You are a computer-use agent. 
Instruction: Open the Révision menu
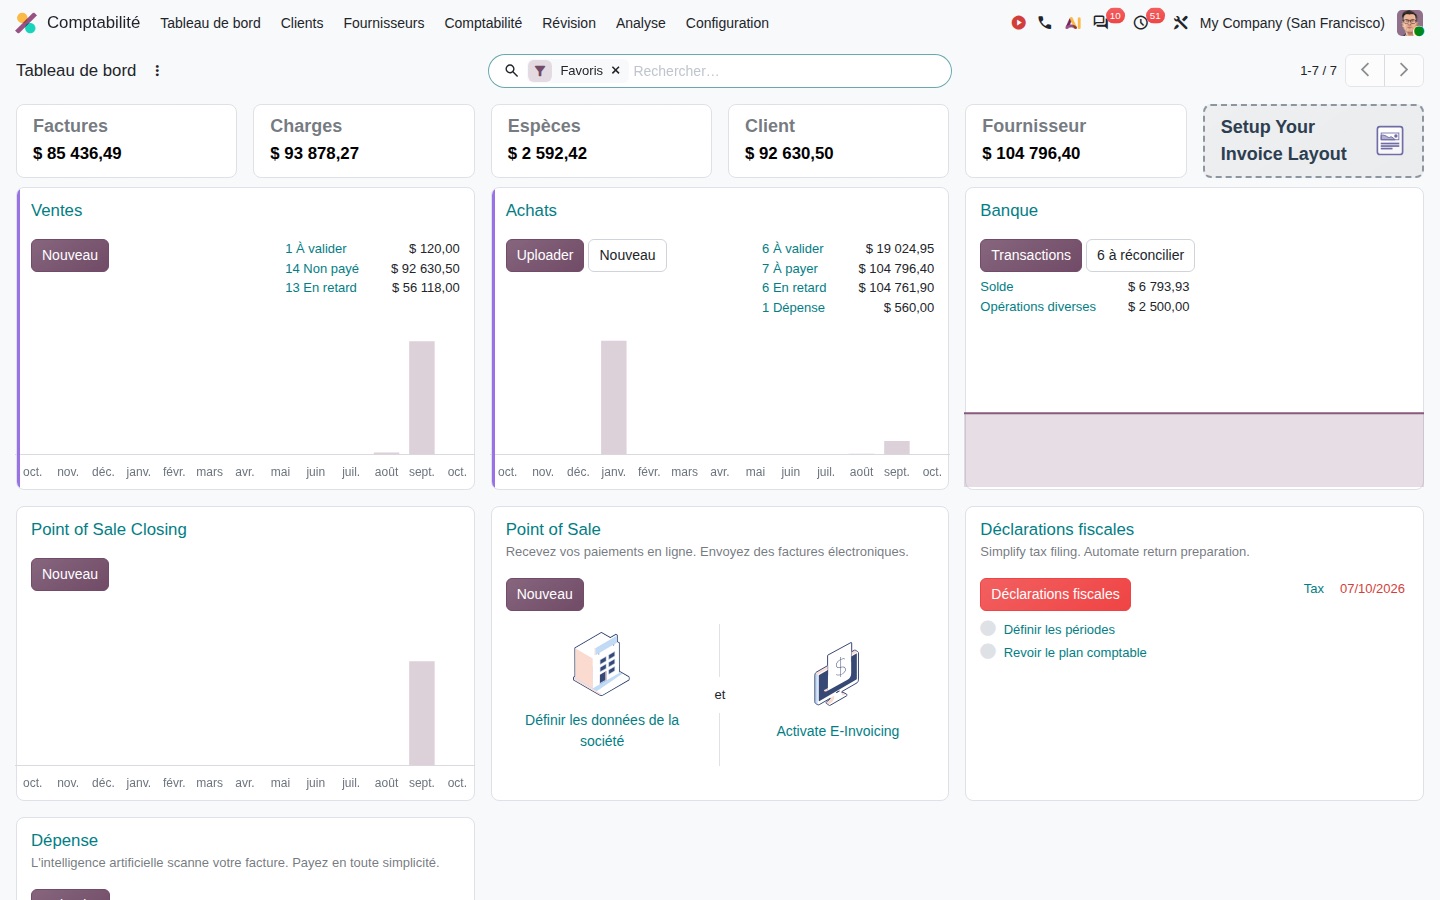(569, 23)
